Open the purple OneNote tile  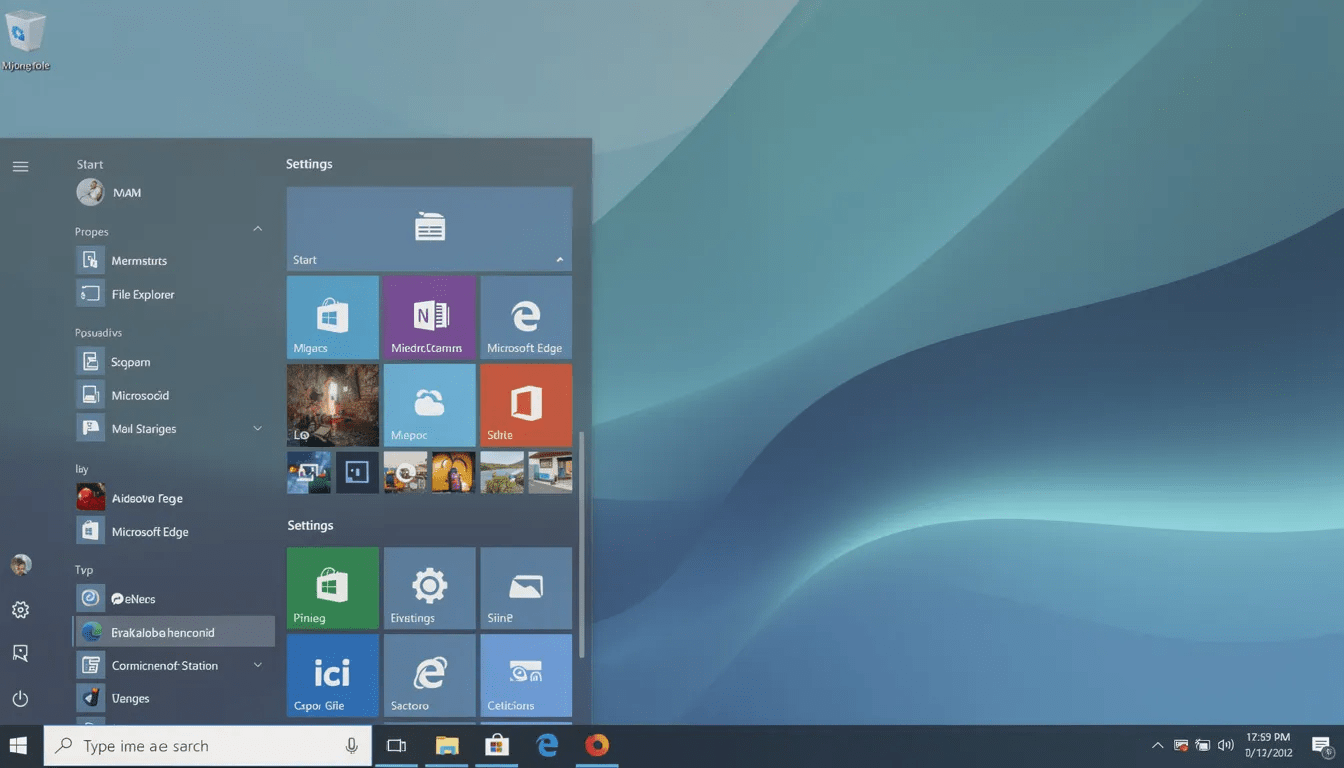pos(429,318)
